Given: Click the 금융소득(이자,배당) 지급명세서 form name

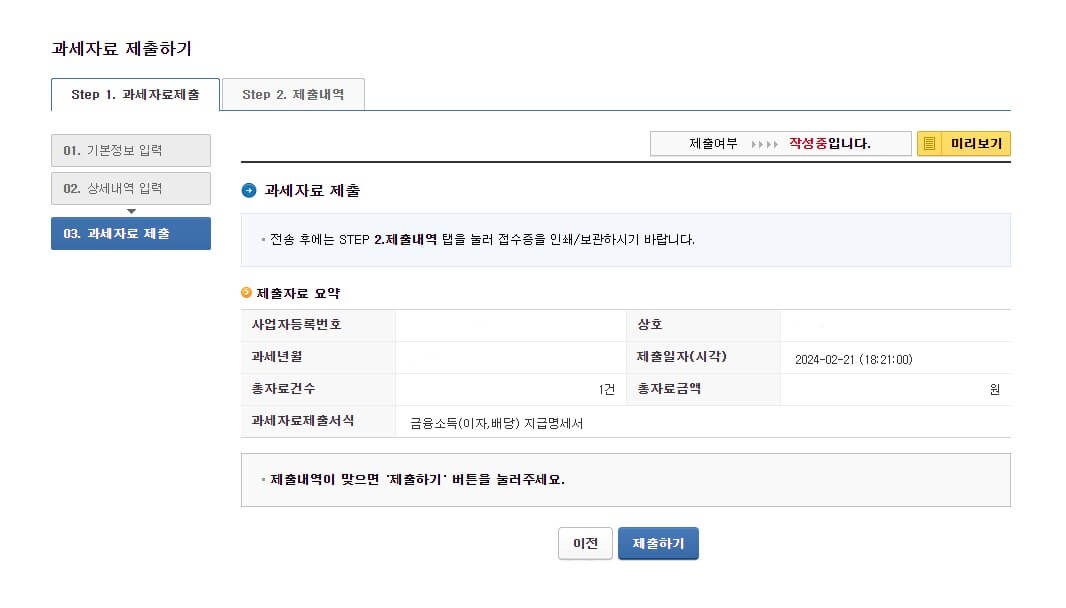Looking at the screenshot, I should (496, 423).
